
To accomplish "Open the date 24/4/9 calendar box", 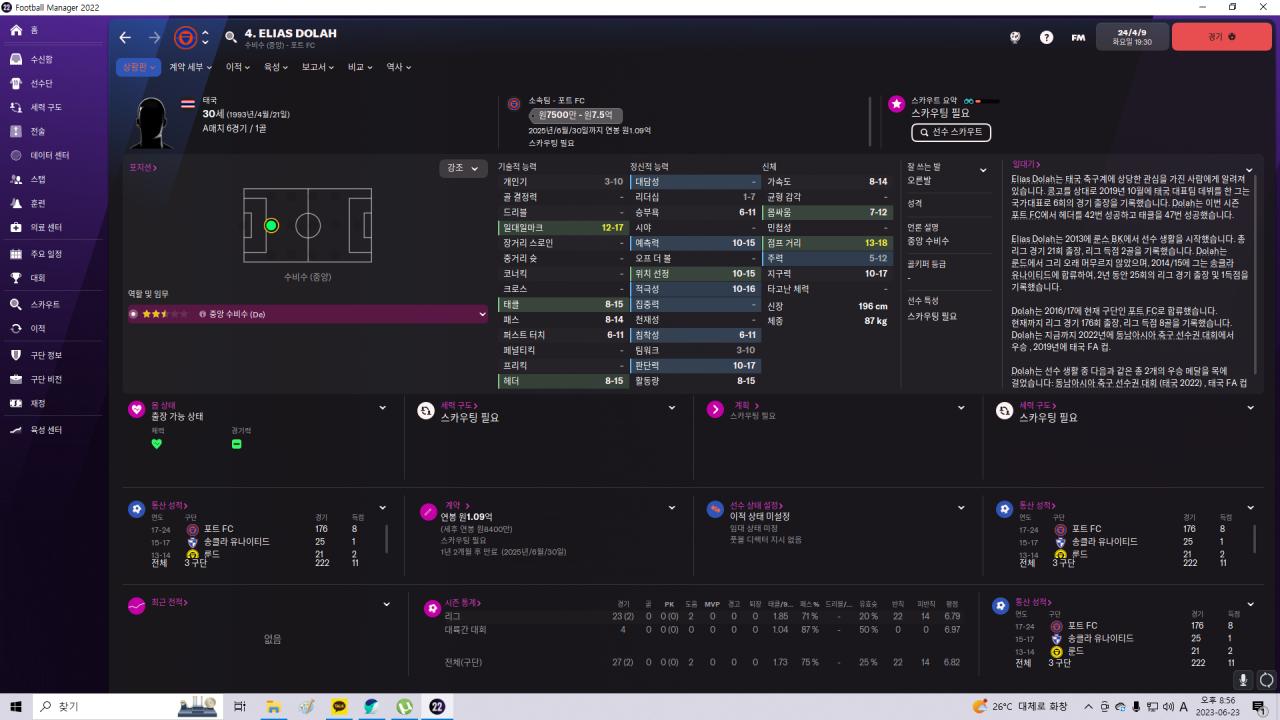I will pos(1132,36).
